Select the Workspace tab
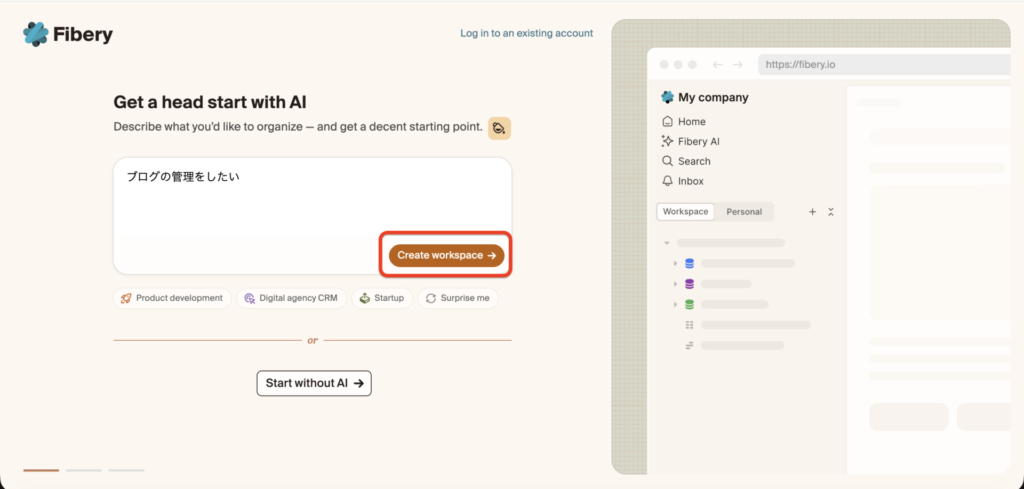1024x489 pixels. pyautogui.click(x=685, y=212)
